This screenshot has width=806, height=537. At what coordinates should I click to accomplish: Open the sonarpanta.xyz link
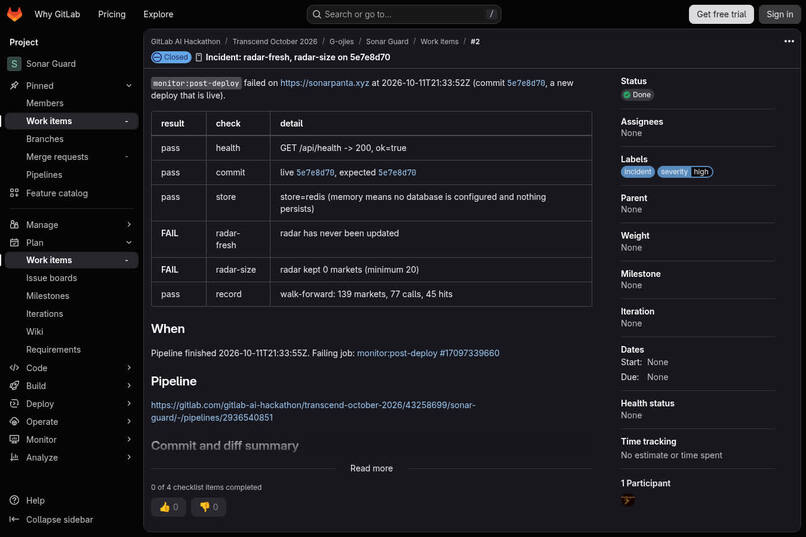click(x=324, y=83)
